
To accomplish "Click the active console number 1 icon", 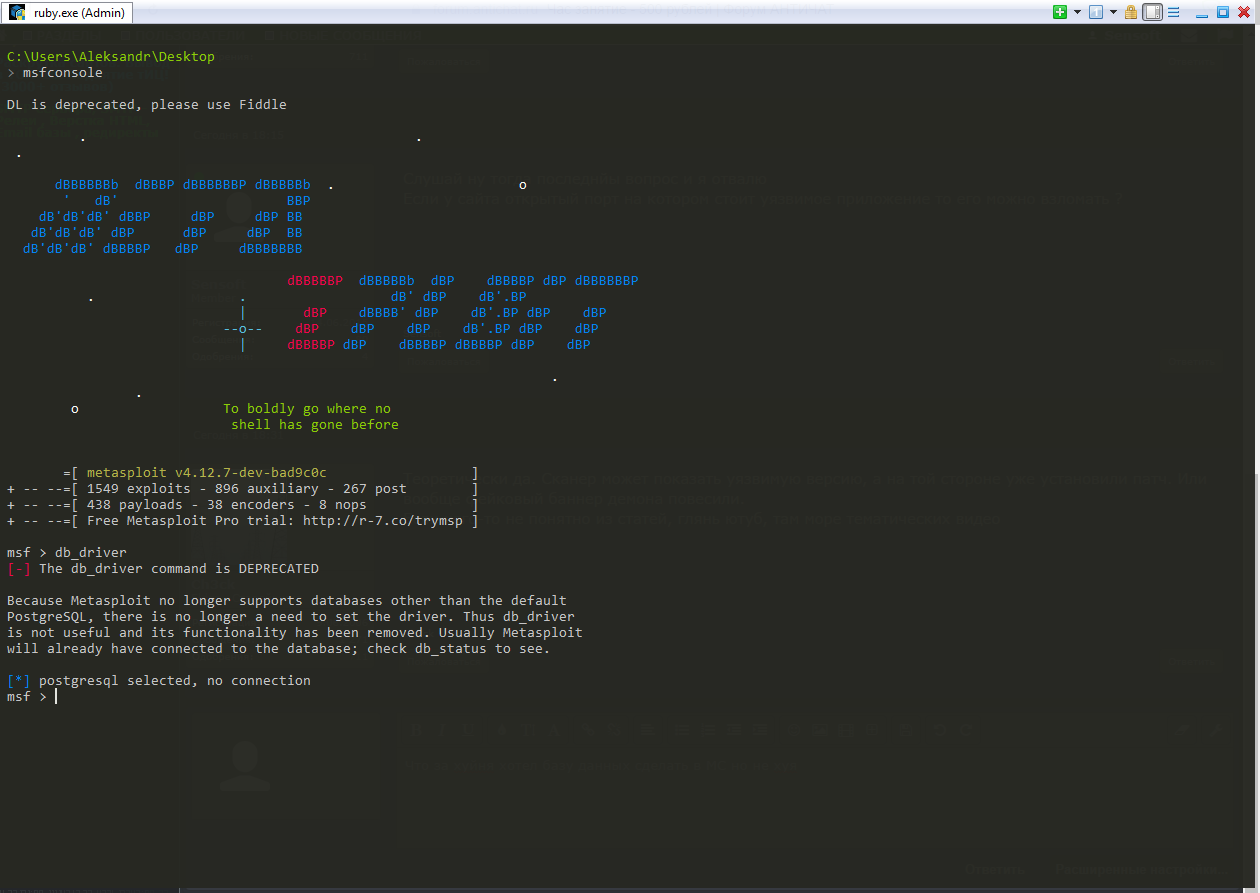I will [x=1096, y=12].
